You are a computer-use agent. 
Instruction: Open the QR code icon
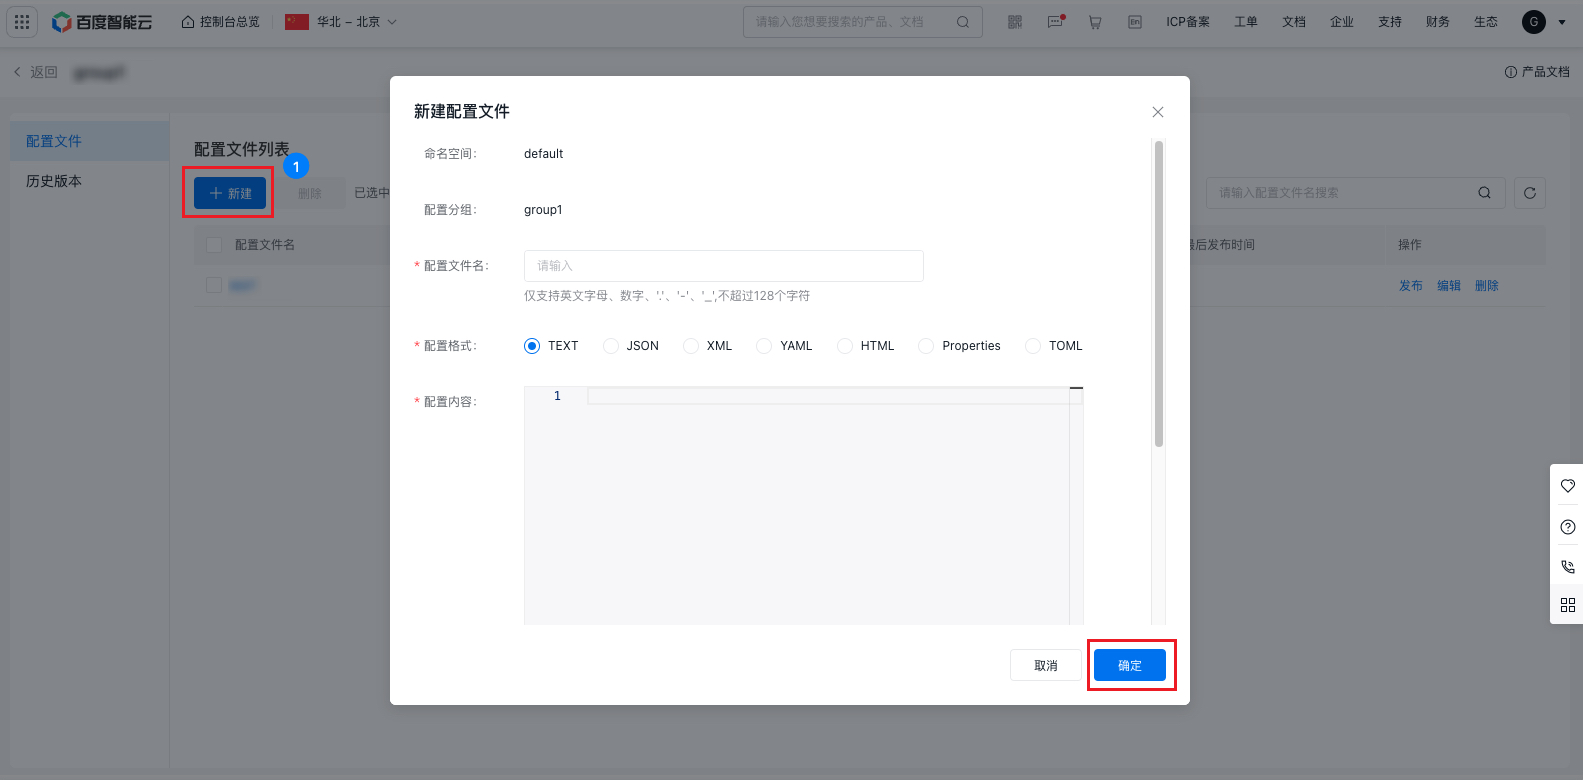coord(1015,22)
